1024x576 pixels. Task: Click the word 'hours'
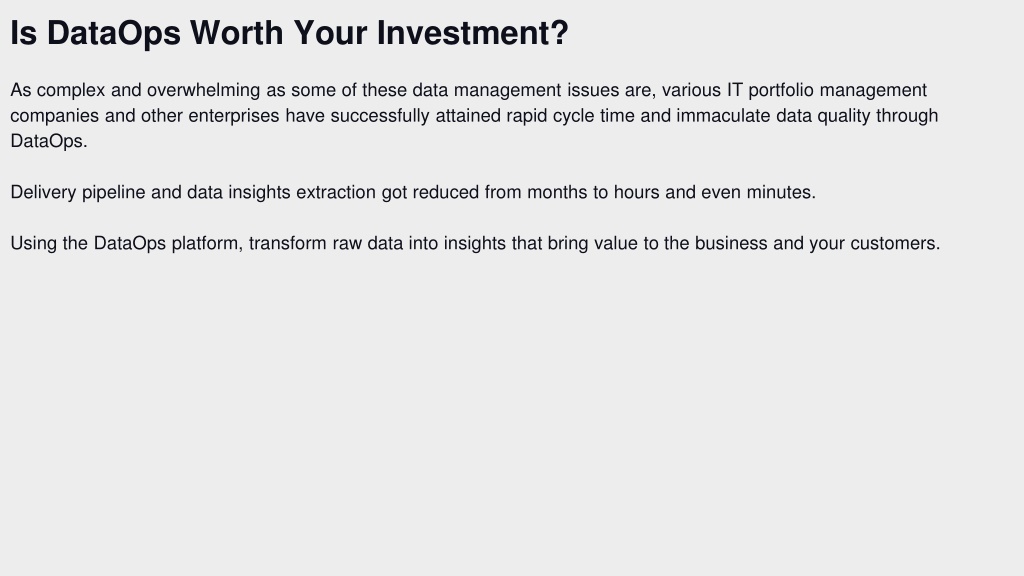pos(636,193)
